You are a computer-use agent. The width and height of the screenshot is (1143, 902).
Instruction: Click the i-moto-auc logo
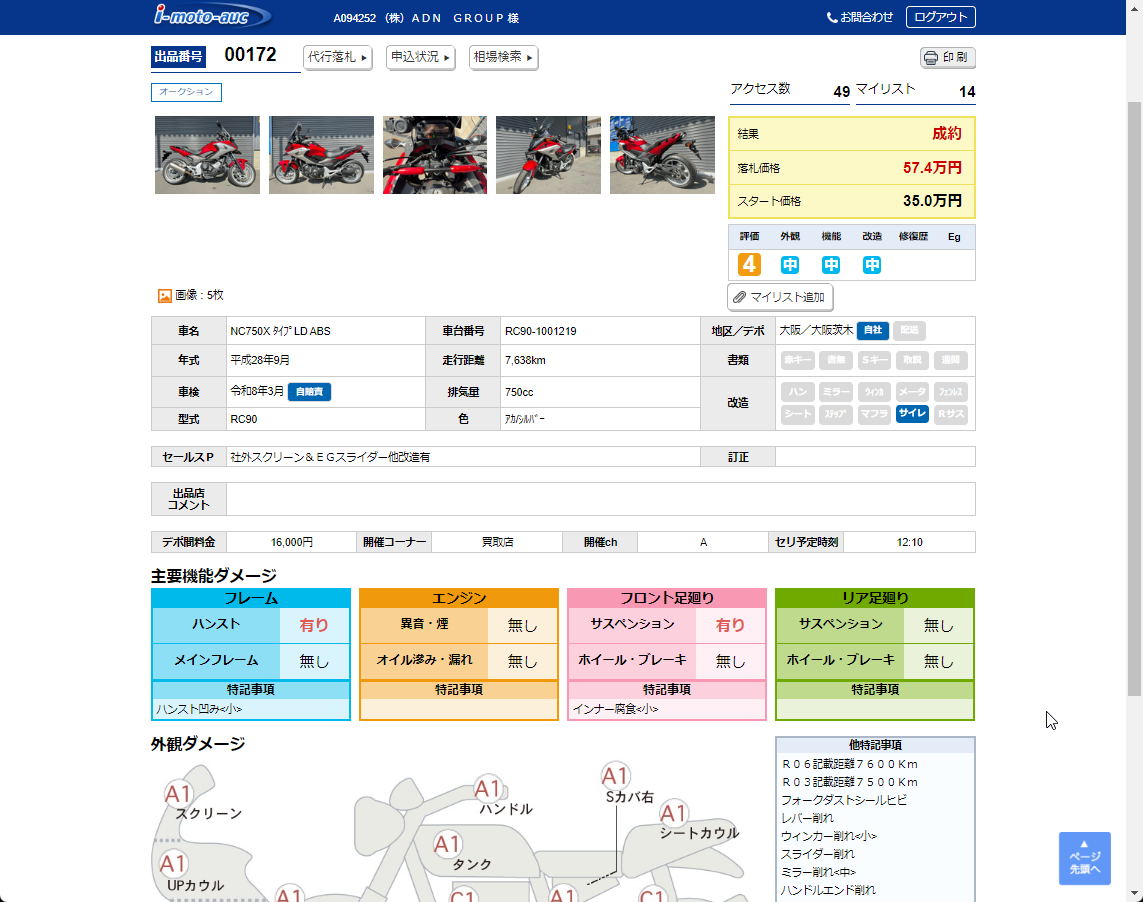tap(212, 15)
